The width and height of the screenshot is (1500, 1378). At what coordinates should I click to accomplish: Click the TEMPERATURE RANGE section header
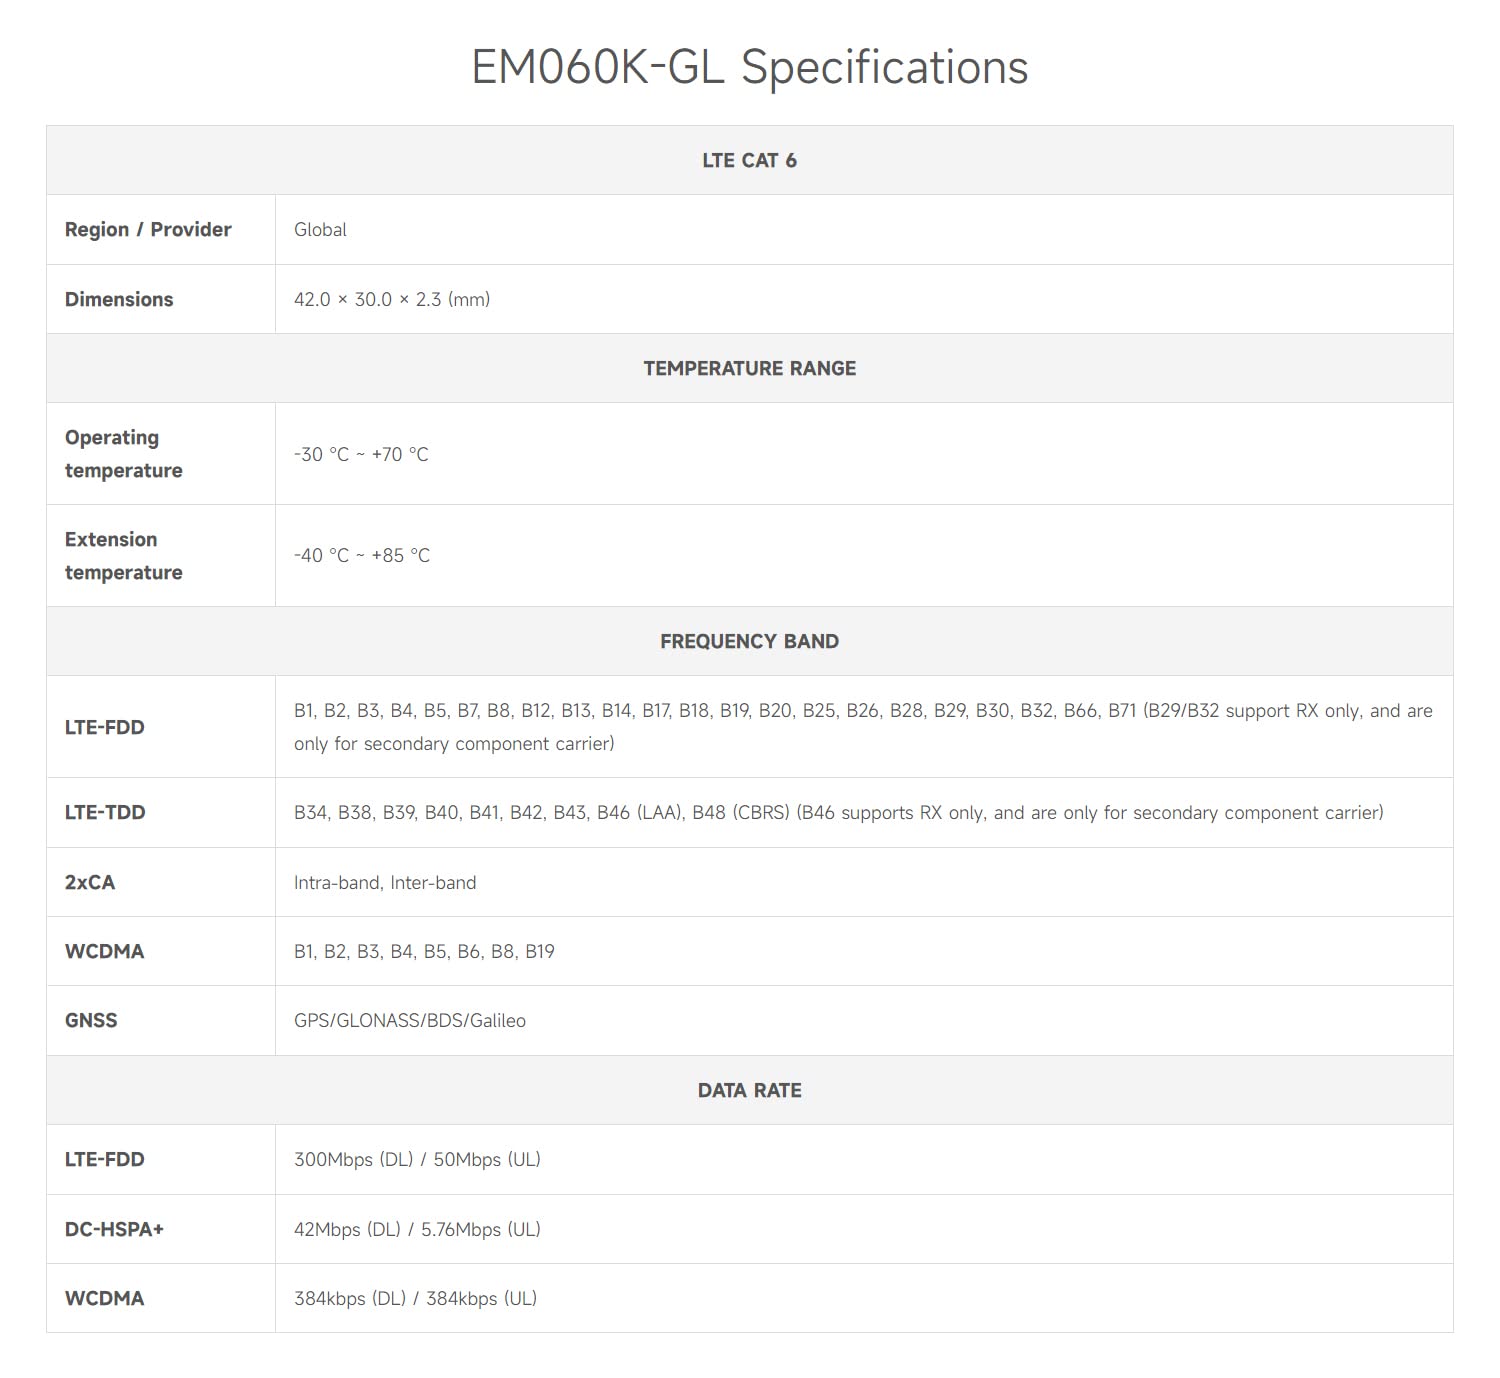(749, 368)
